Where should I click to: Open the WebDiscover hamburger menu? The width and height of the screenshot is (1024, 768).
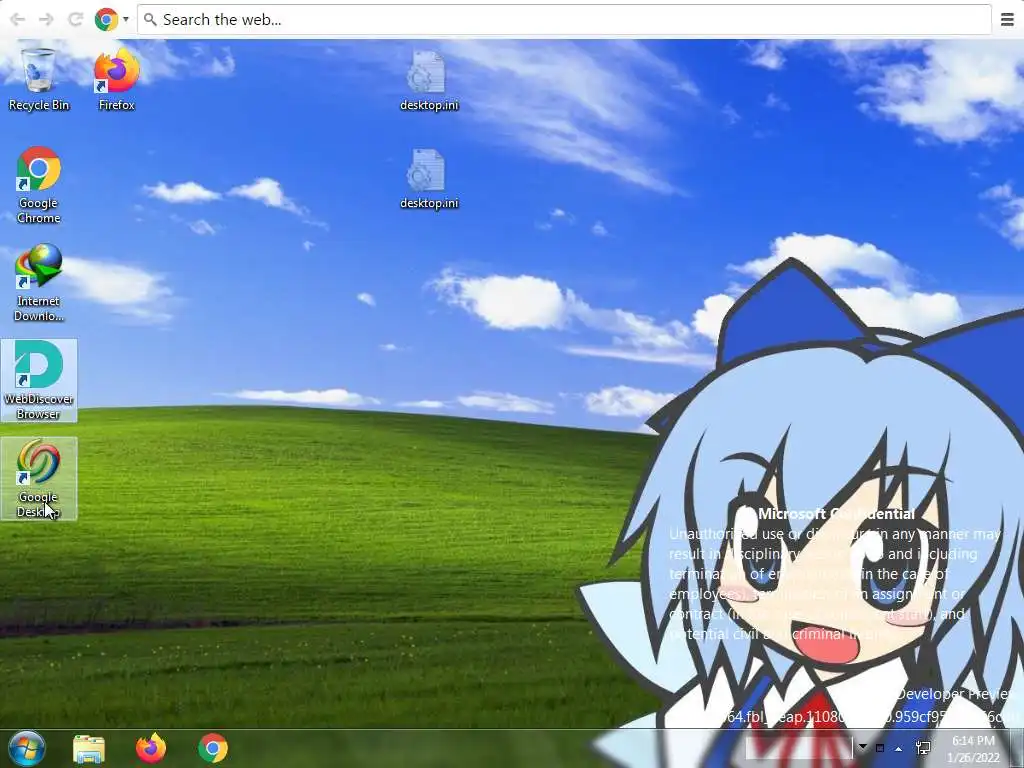pyautogui.click(x=1007, y=20)
